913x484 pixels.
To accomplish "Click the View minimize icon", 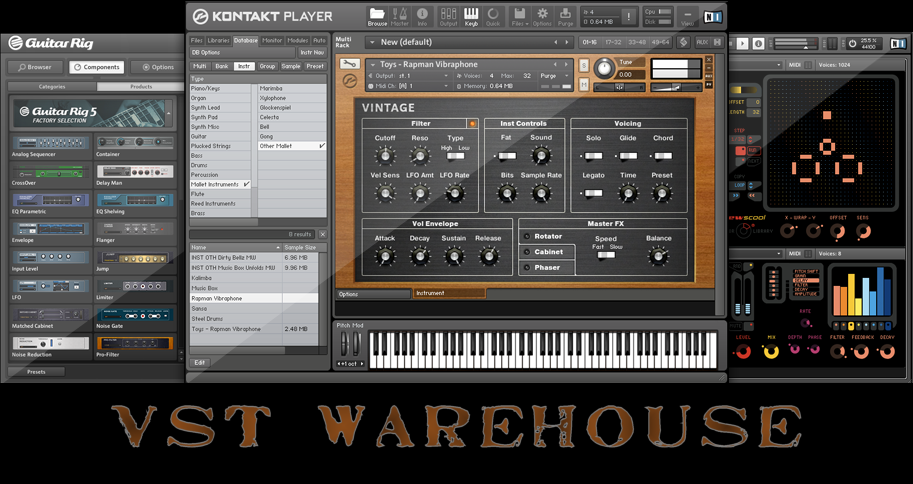I will point(688,16).
